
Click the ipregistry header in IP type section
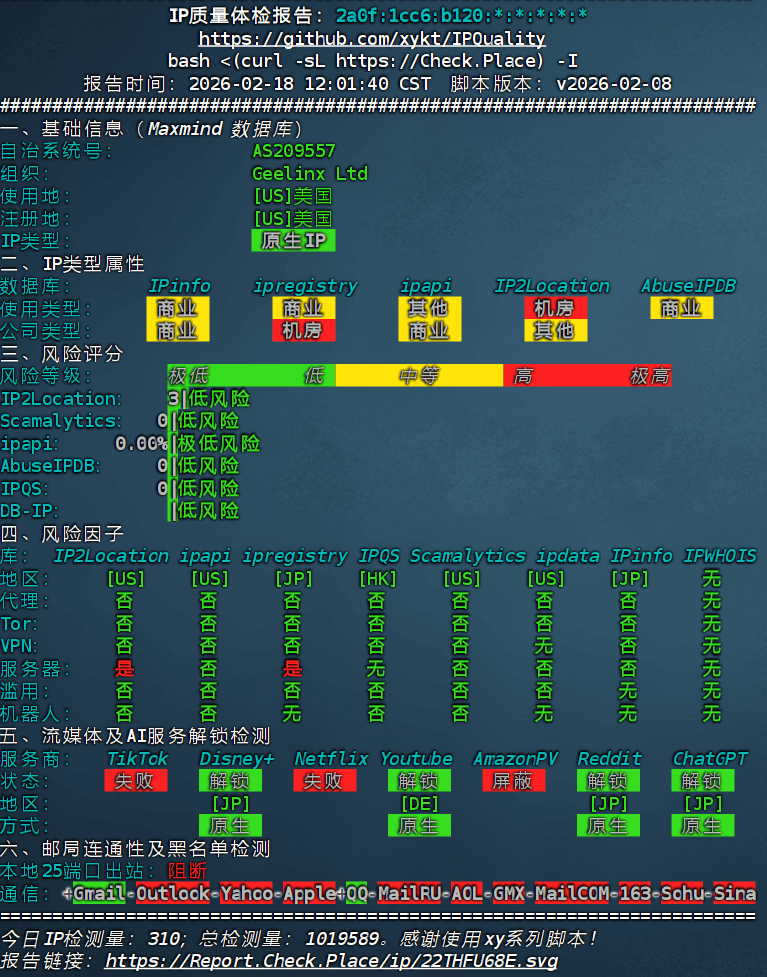point(305,286)
